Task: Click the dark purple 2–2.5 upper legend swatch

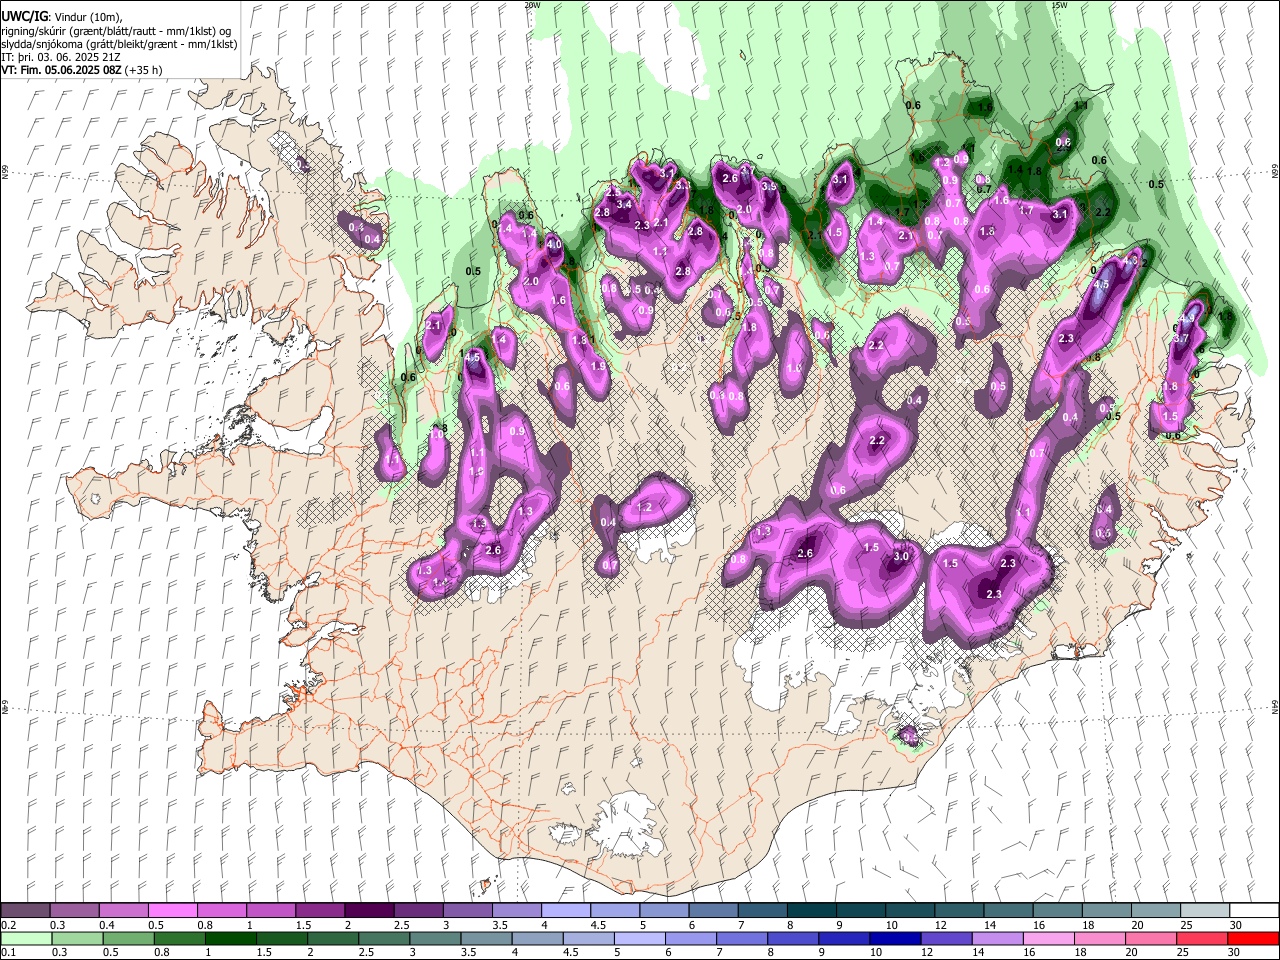Action: [x=368, y=910]
